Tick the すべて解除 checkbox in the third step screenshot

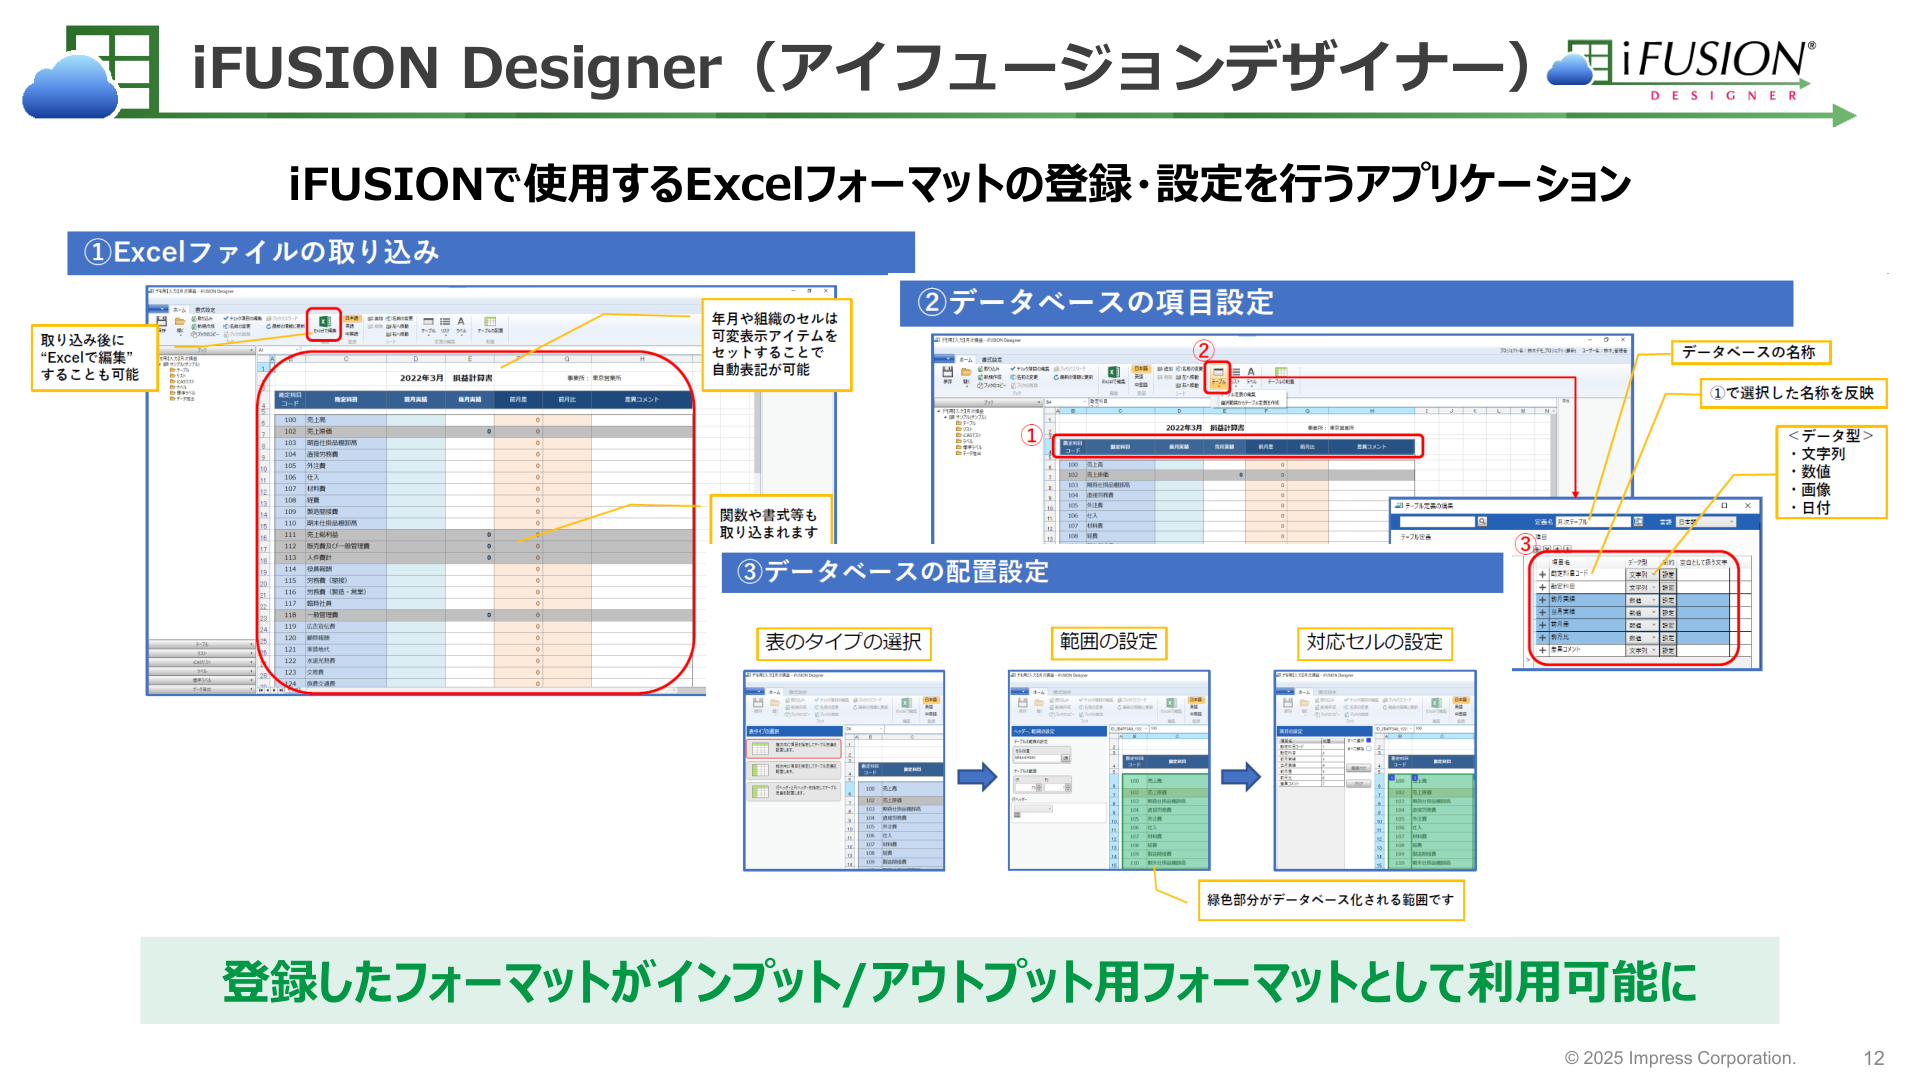1369,749
